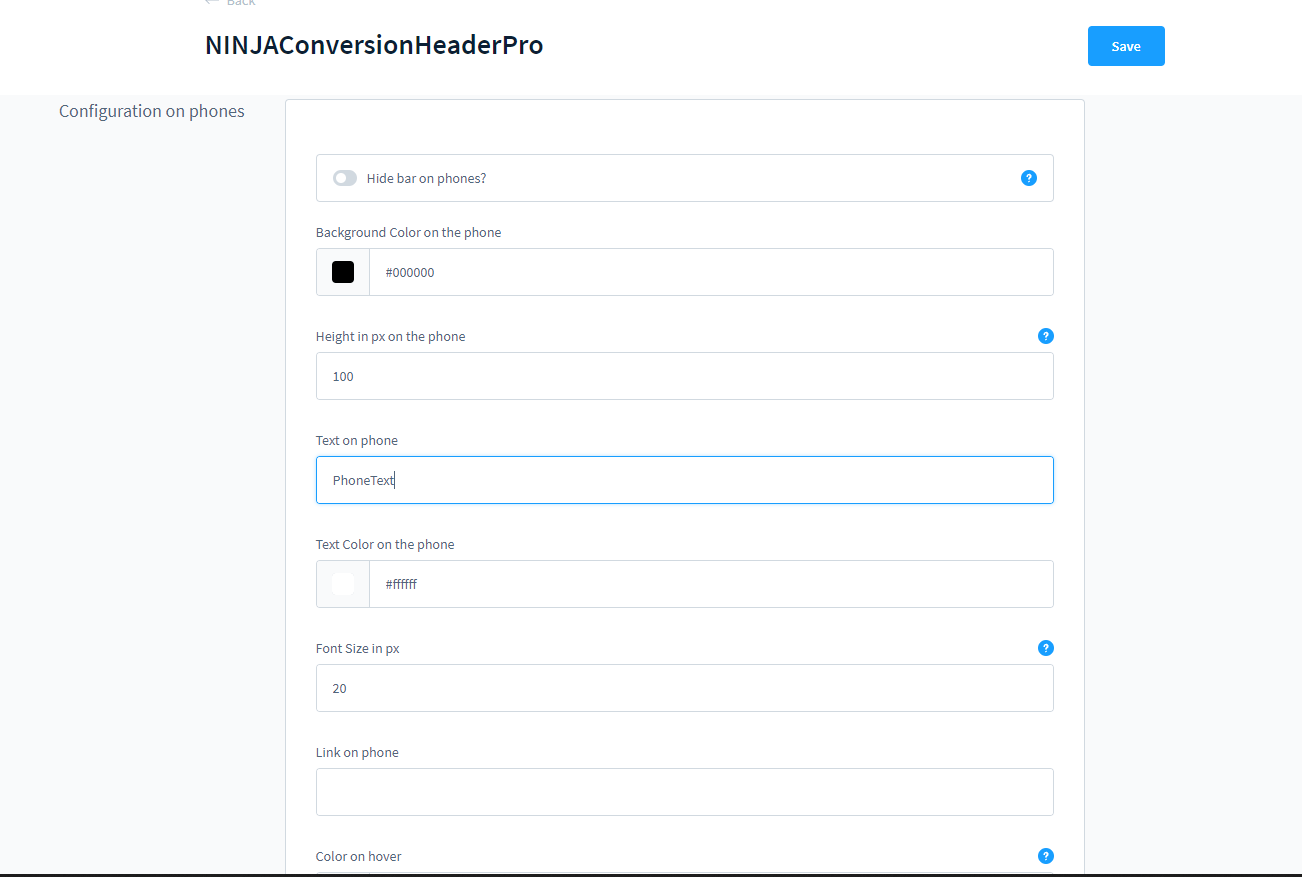Screen dimensions: 1302x877
Task: Click the Background Color on the phone label
Action: (408, 232)
